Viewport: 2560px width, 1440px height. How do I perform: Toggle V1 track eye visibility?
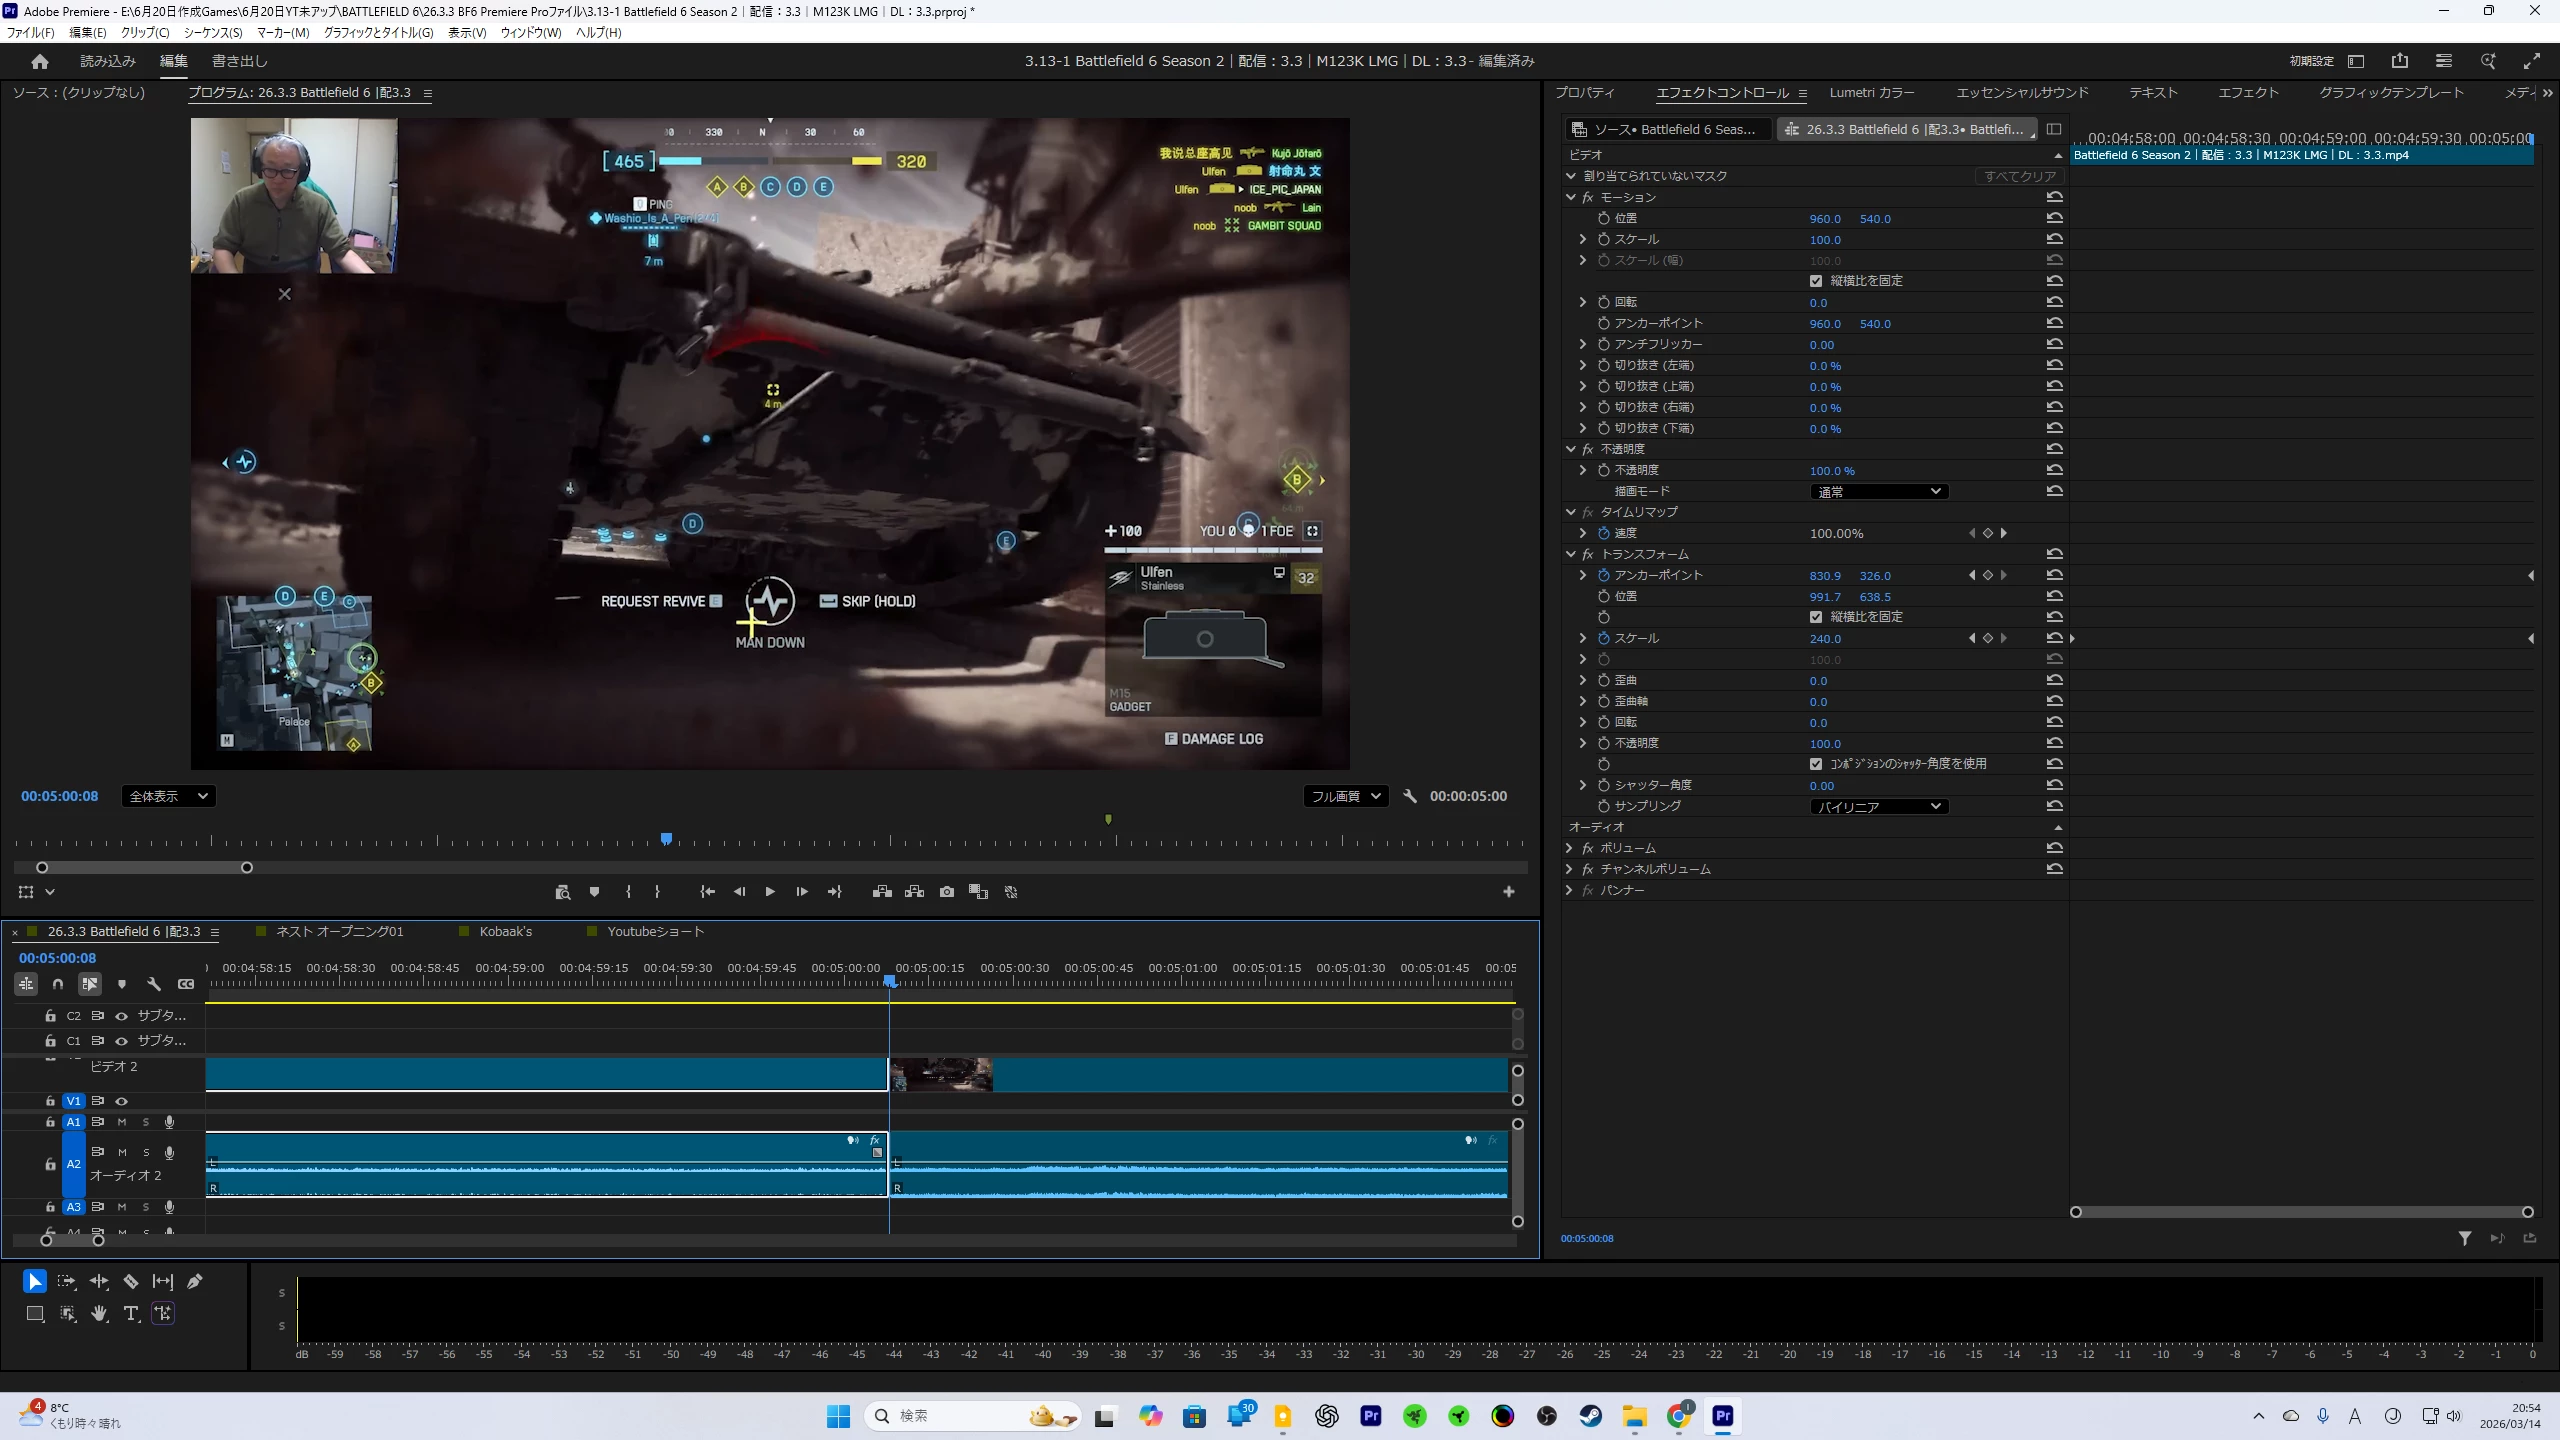point(122,1100)
